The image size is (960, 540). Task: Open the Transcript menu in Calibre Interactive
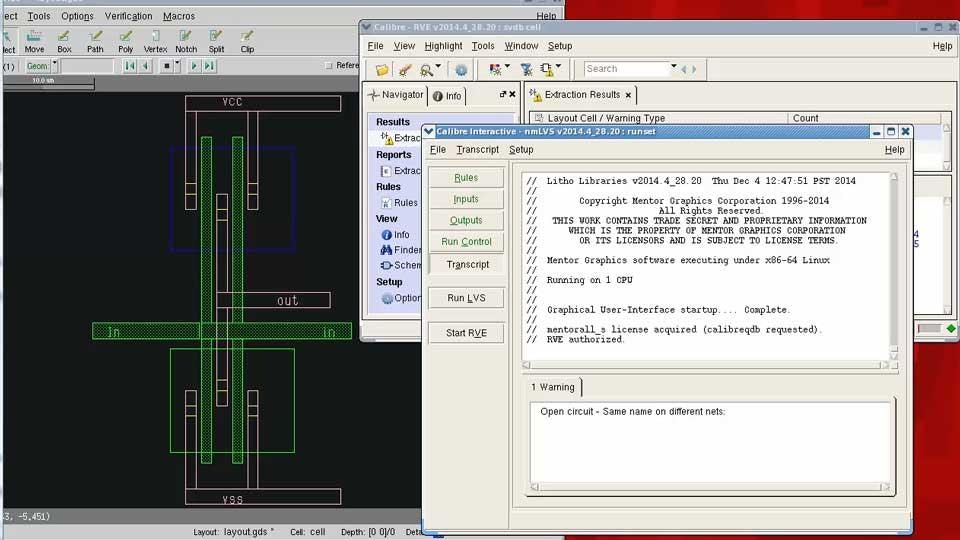pos(477,150)
